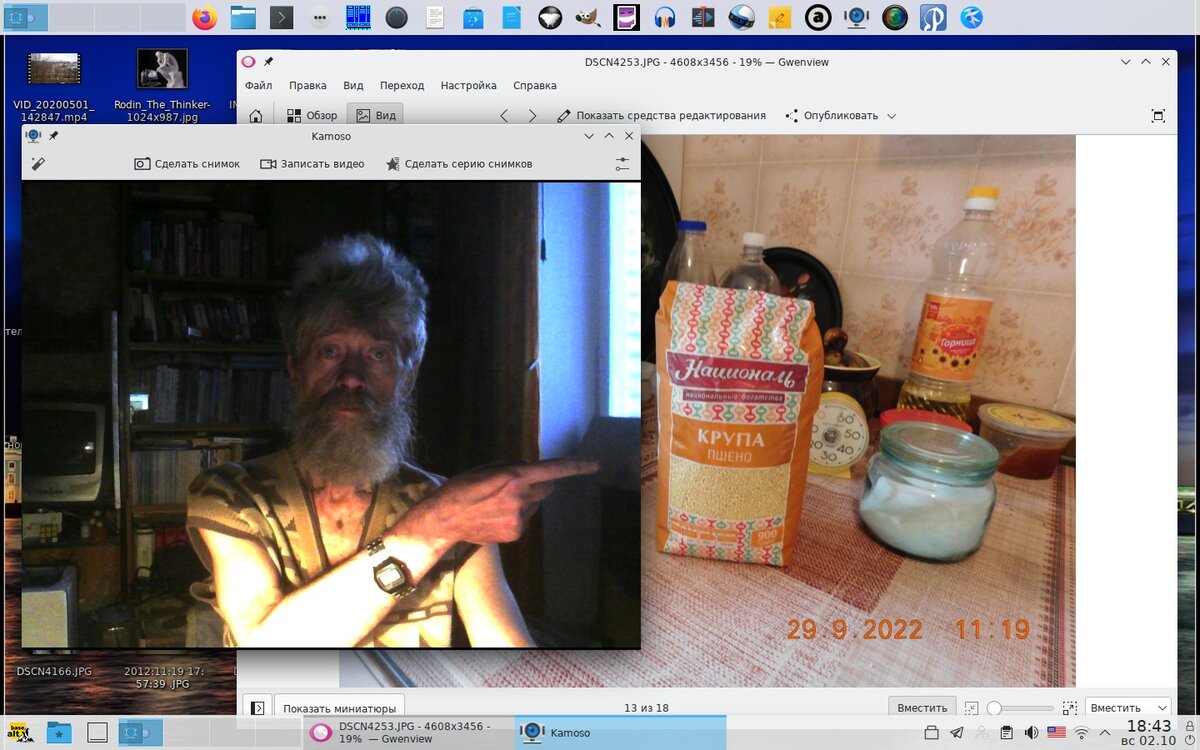Image resolution: width=1200 pixels, height=750 pixels.
Task: Switch to Gwenview taskbar entry
Action: 409,733
